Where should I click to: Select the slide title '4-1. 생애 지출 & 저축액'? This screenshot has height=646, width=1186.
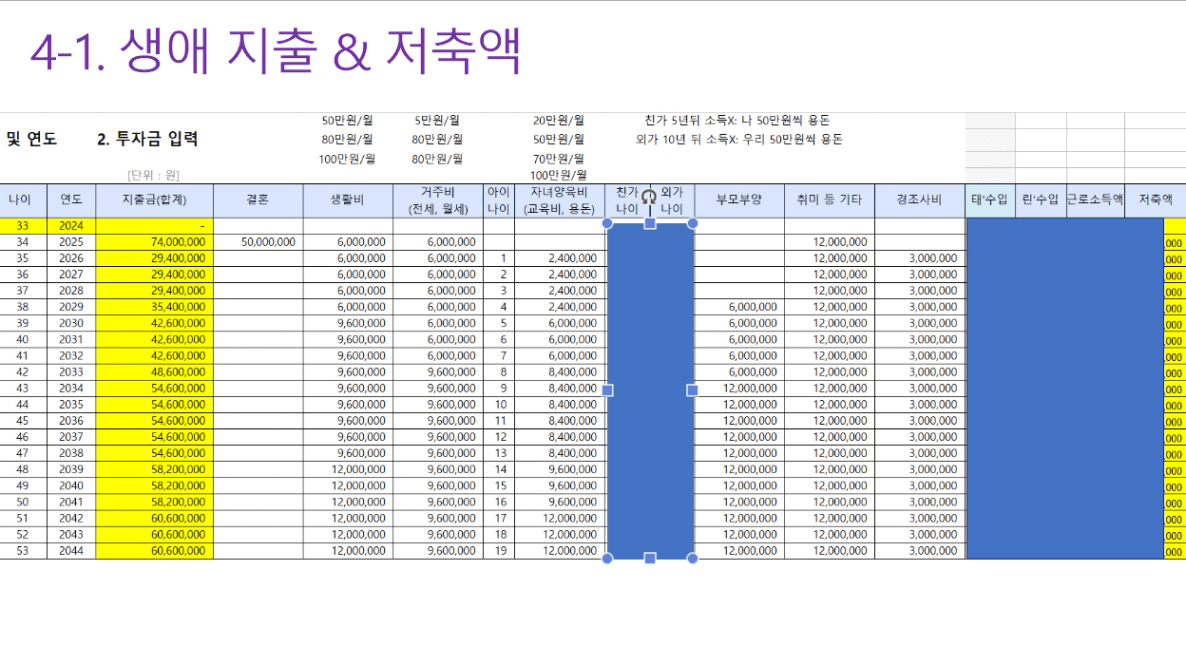(276, 53)
